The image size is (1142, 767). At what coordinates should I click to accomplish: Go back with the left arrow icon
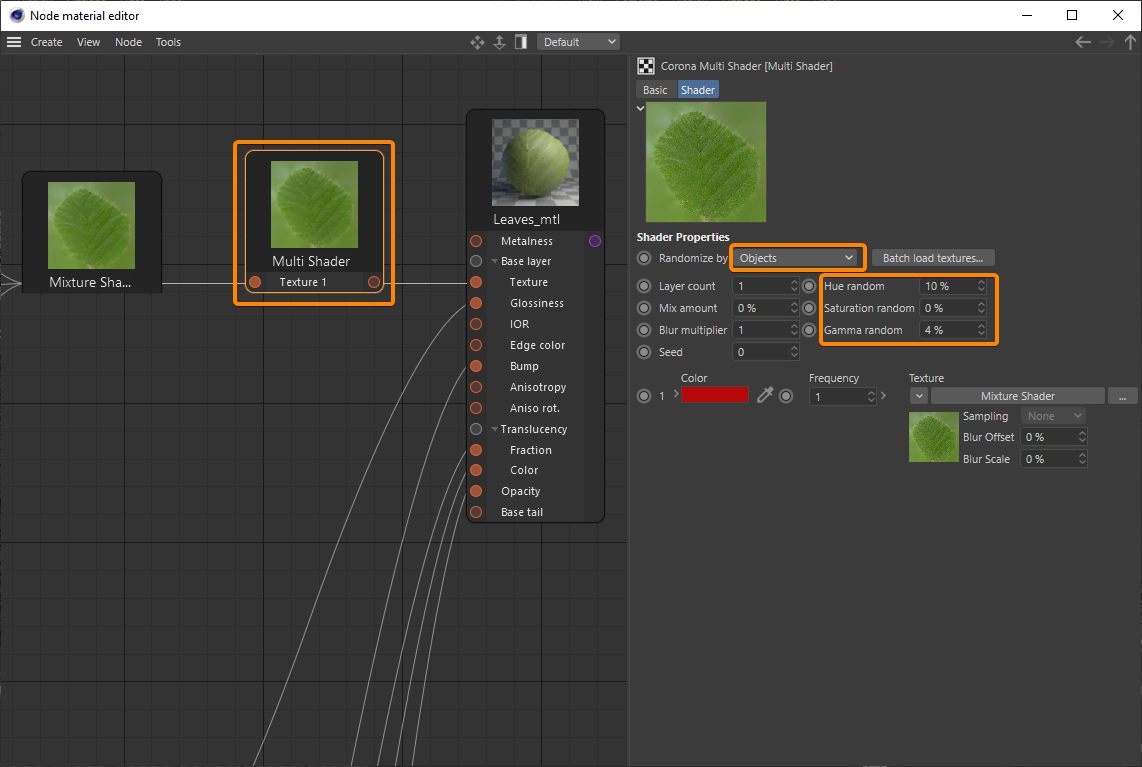click(x=1083, y=42)
